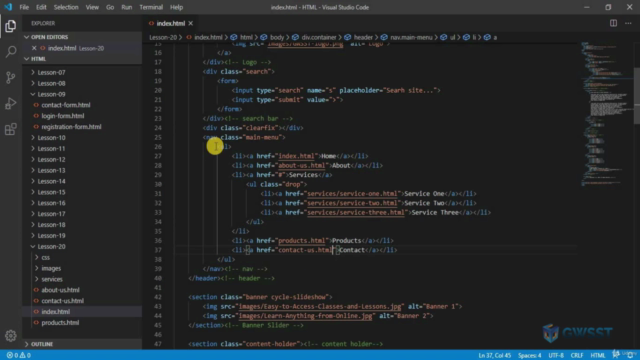Click the Ln 37, Col 45 status entry
This screenshot has width=640, height=360.
click(494, 356)
